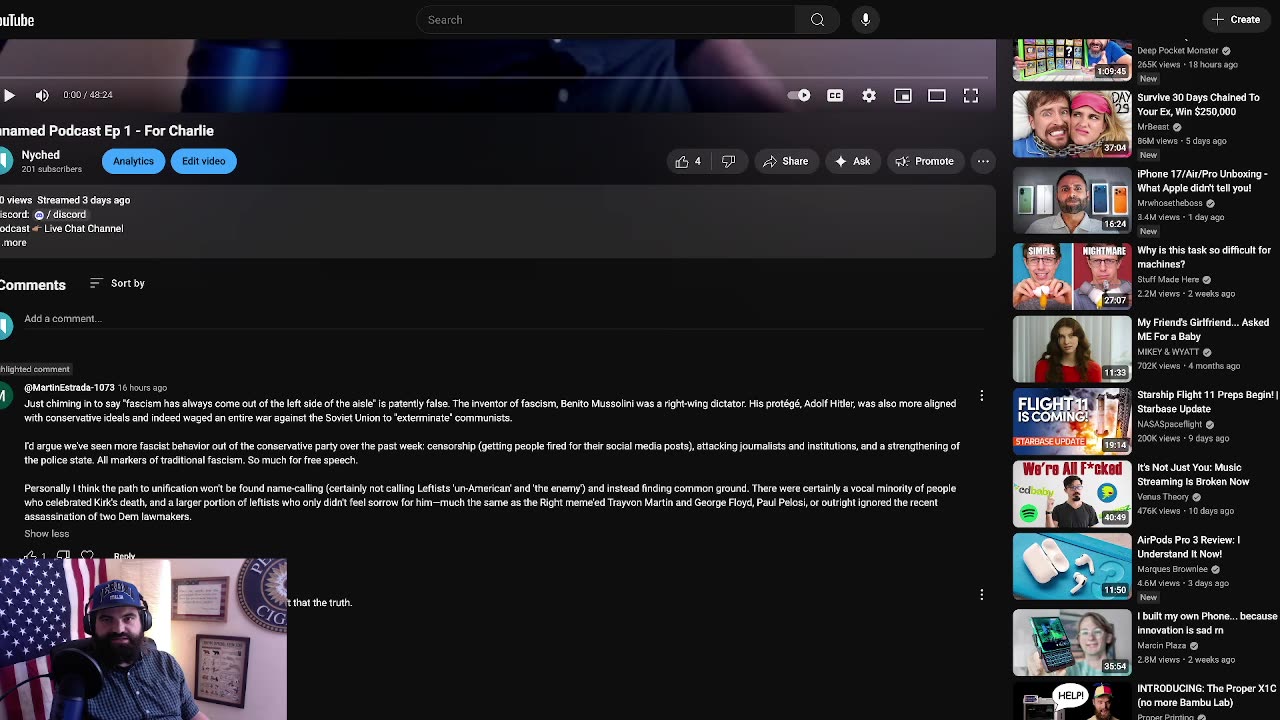
Task: Heart MartinEstrada's comment
Action: 87,556
